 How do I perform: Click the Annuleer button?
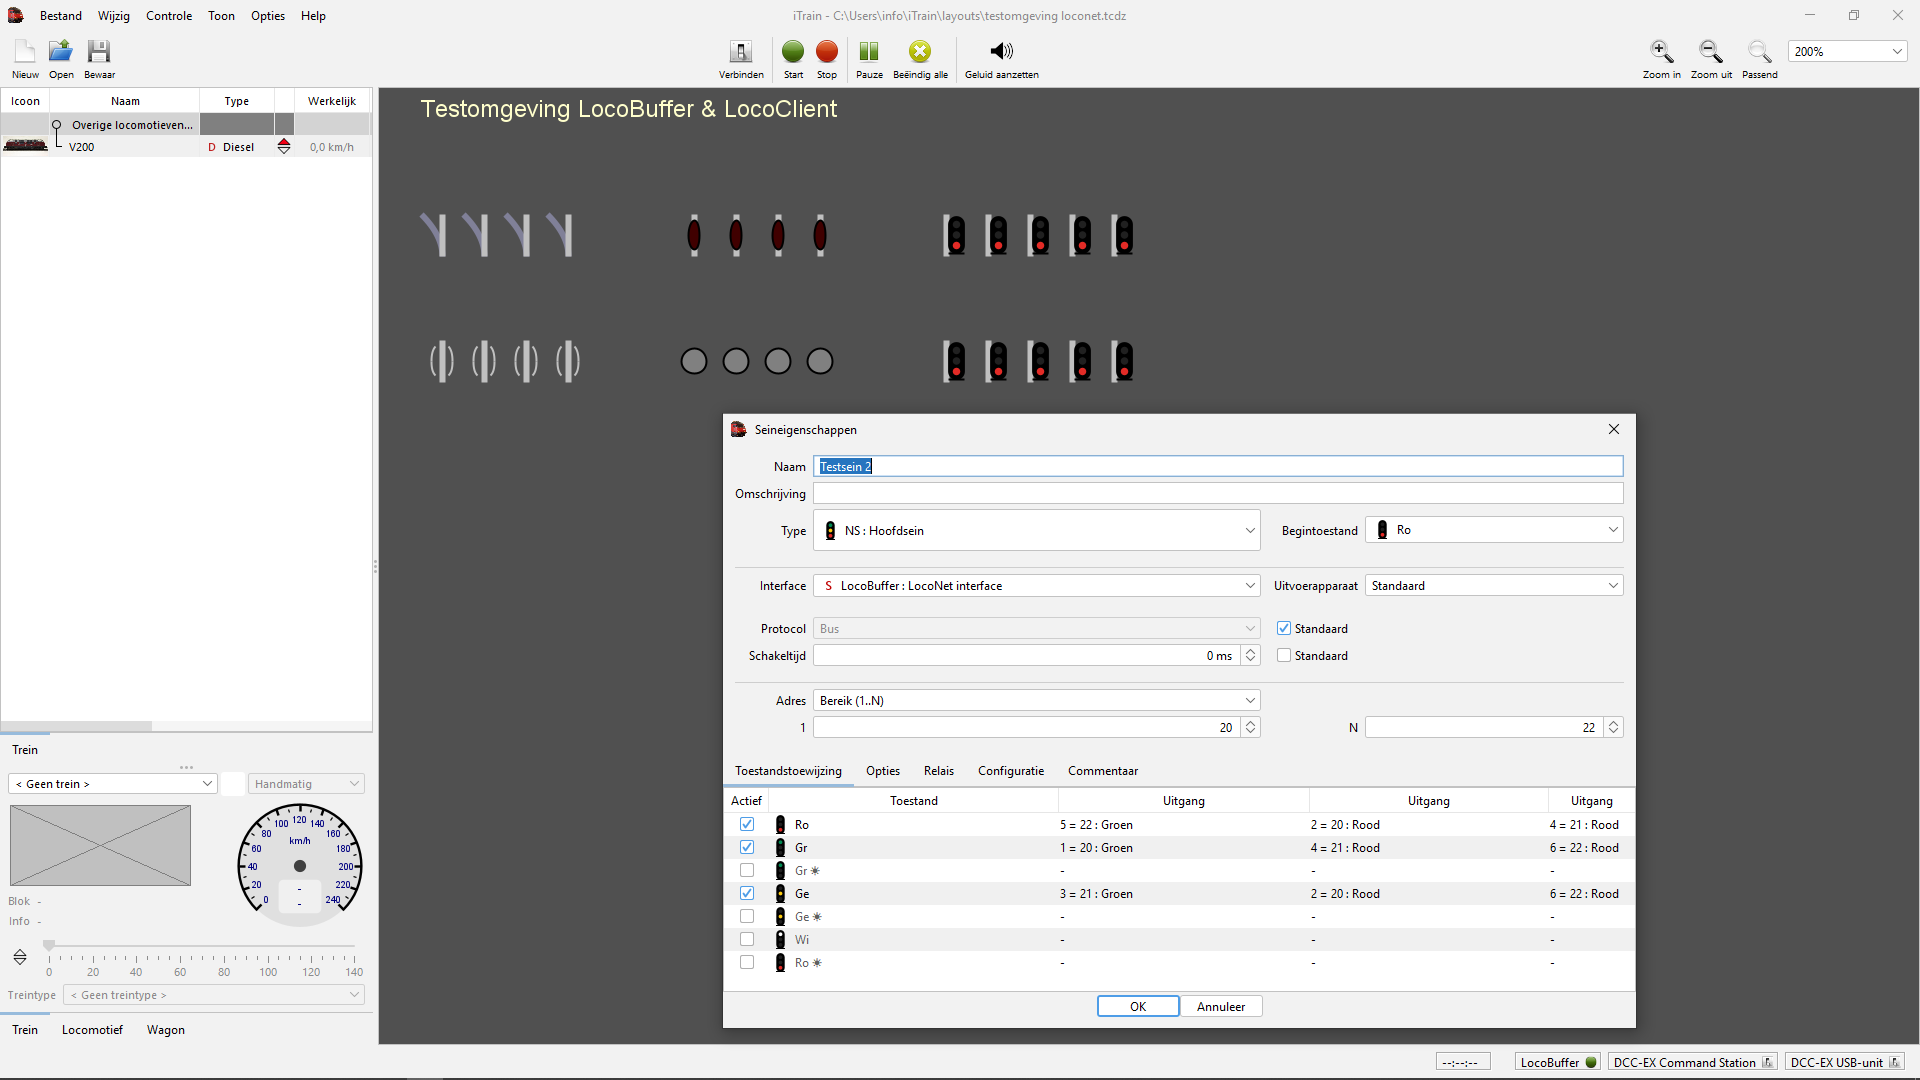[1221, 1007]
